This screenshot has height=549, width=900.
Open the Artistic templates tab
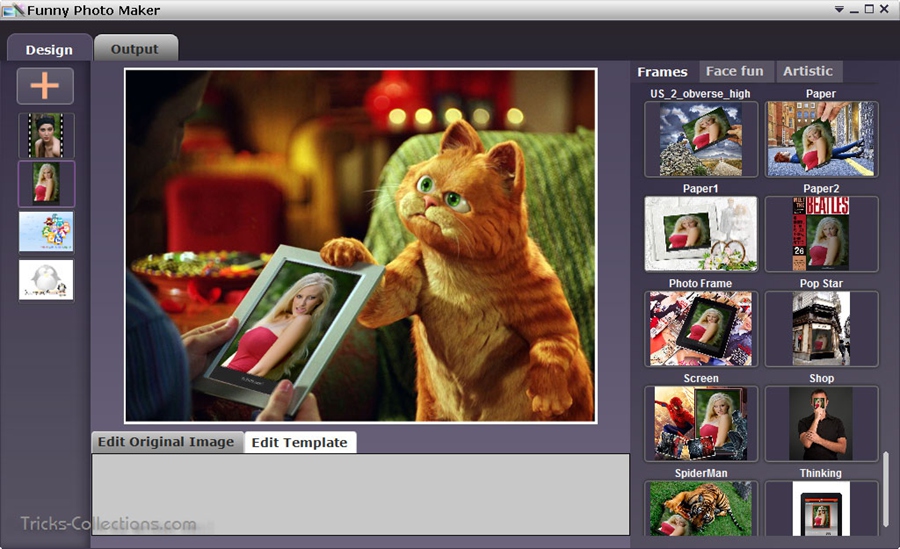[x=808, y=71]
